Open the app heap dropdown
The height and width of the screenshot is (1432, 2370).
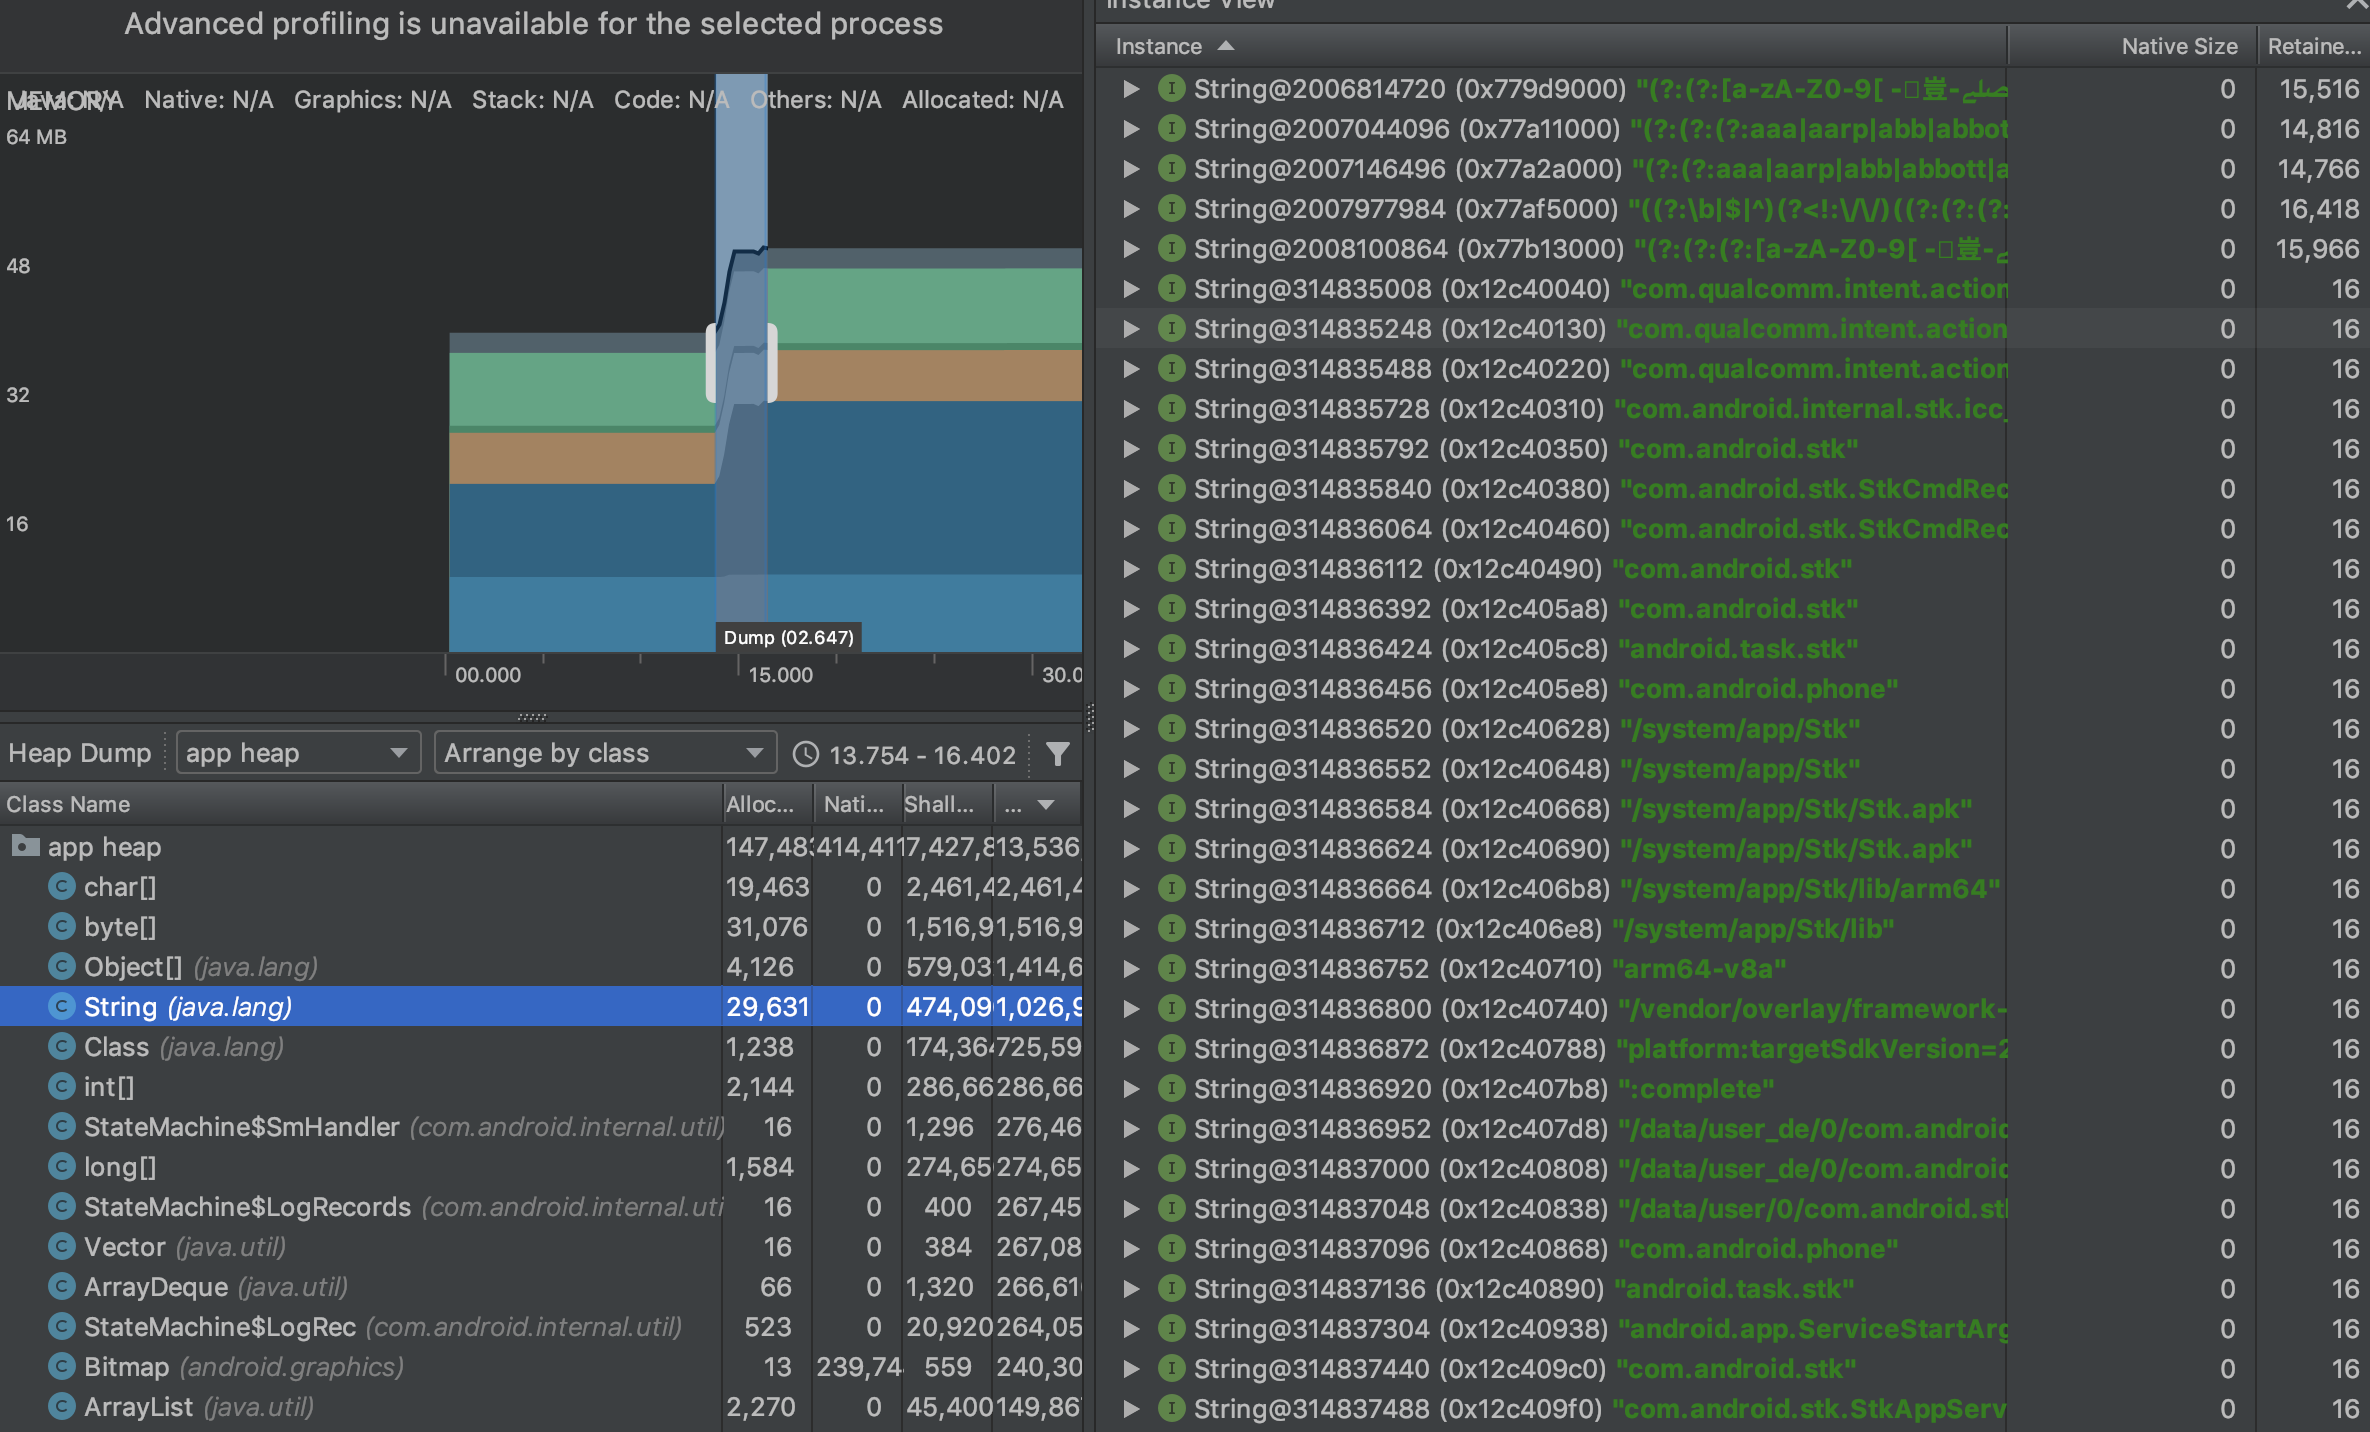pos(297,753)
